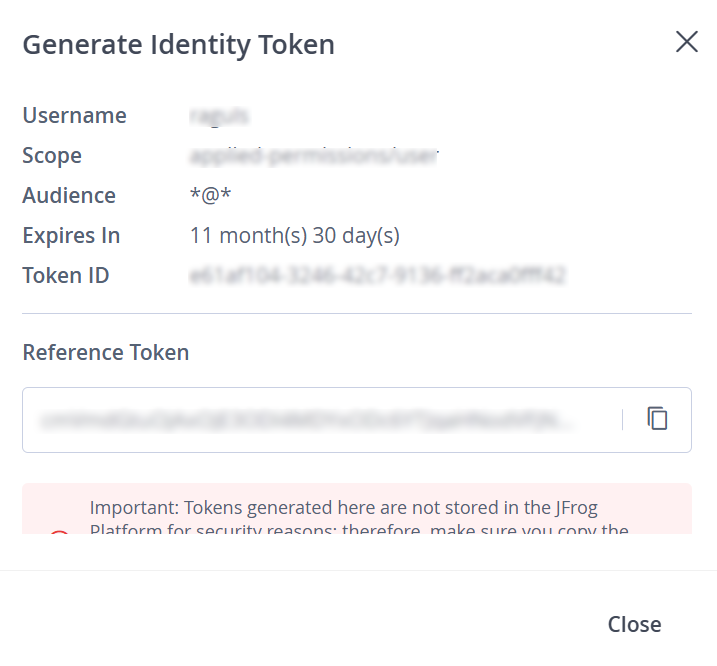Click inside the Reference Token field
The width and height of the screenshot is (717, 666).
click(x=320, y=420)
